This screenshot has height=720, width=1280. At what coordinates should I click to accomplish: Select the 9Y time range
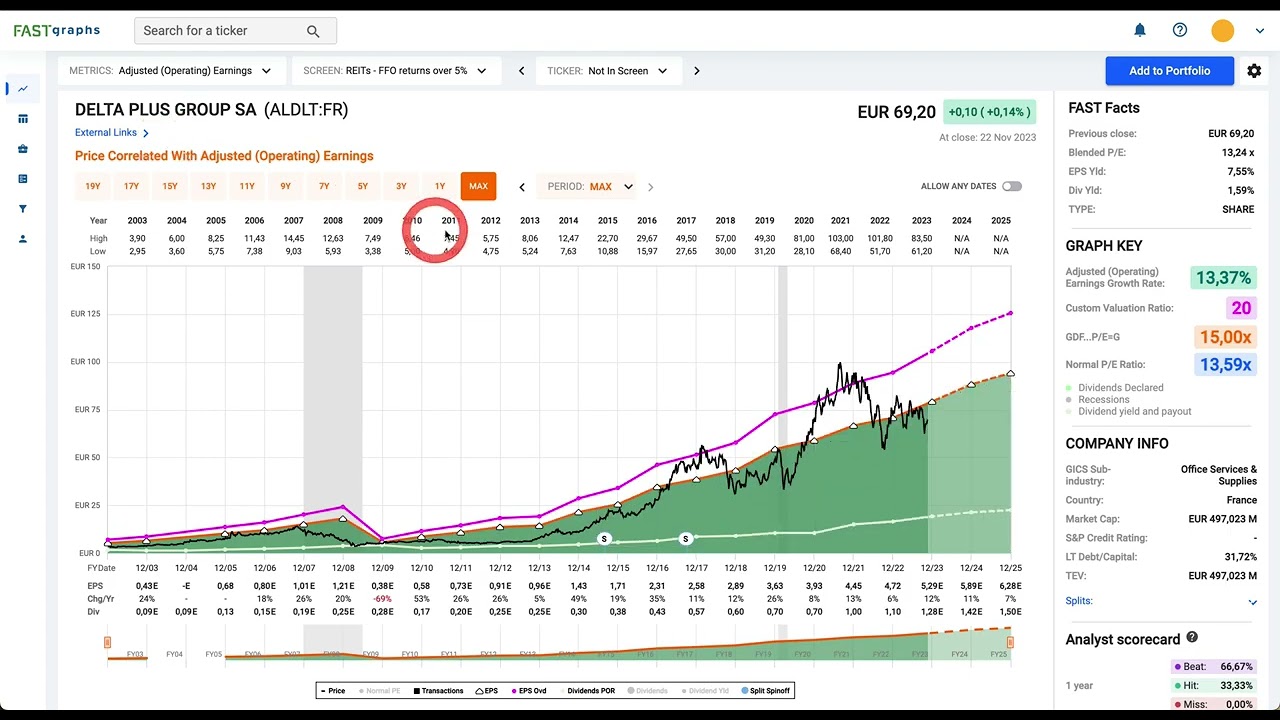286,186
